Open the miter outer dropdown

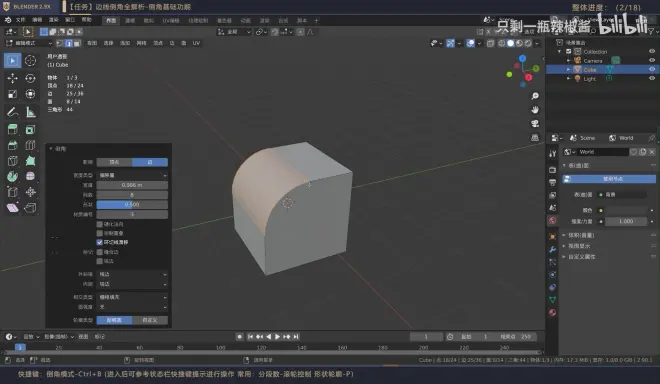pos(132,274)
